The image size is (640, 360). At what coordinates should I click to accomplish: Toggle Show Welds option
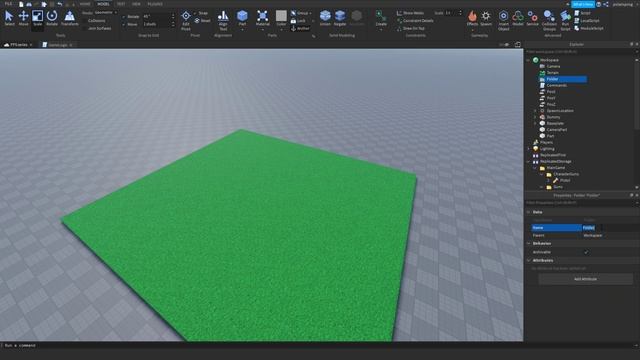(410, 13)
